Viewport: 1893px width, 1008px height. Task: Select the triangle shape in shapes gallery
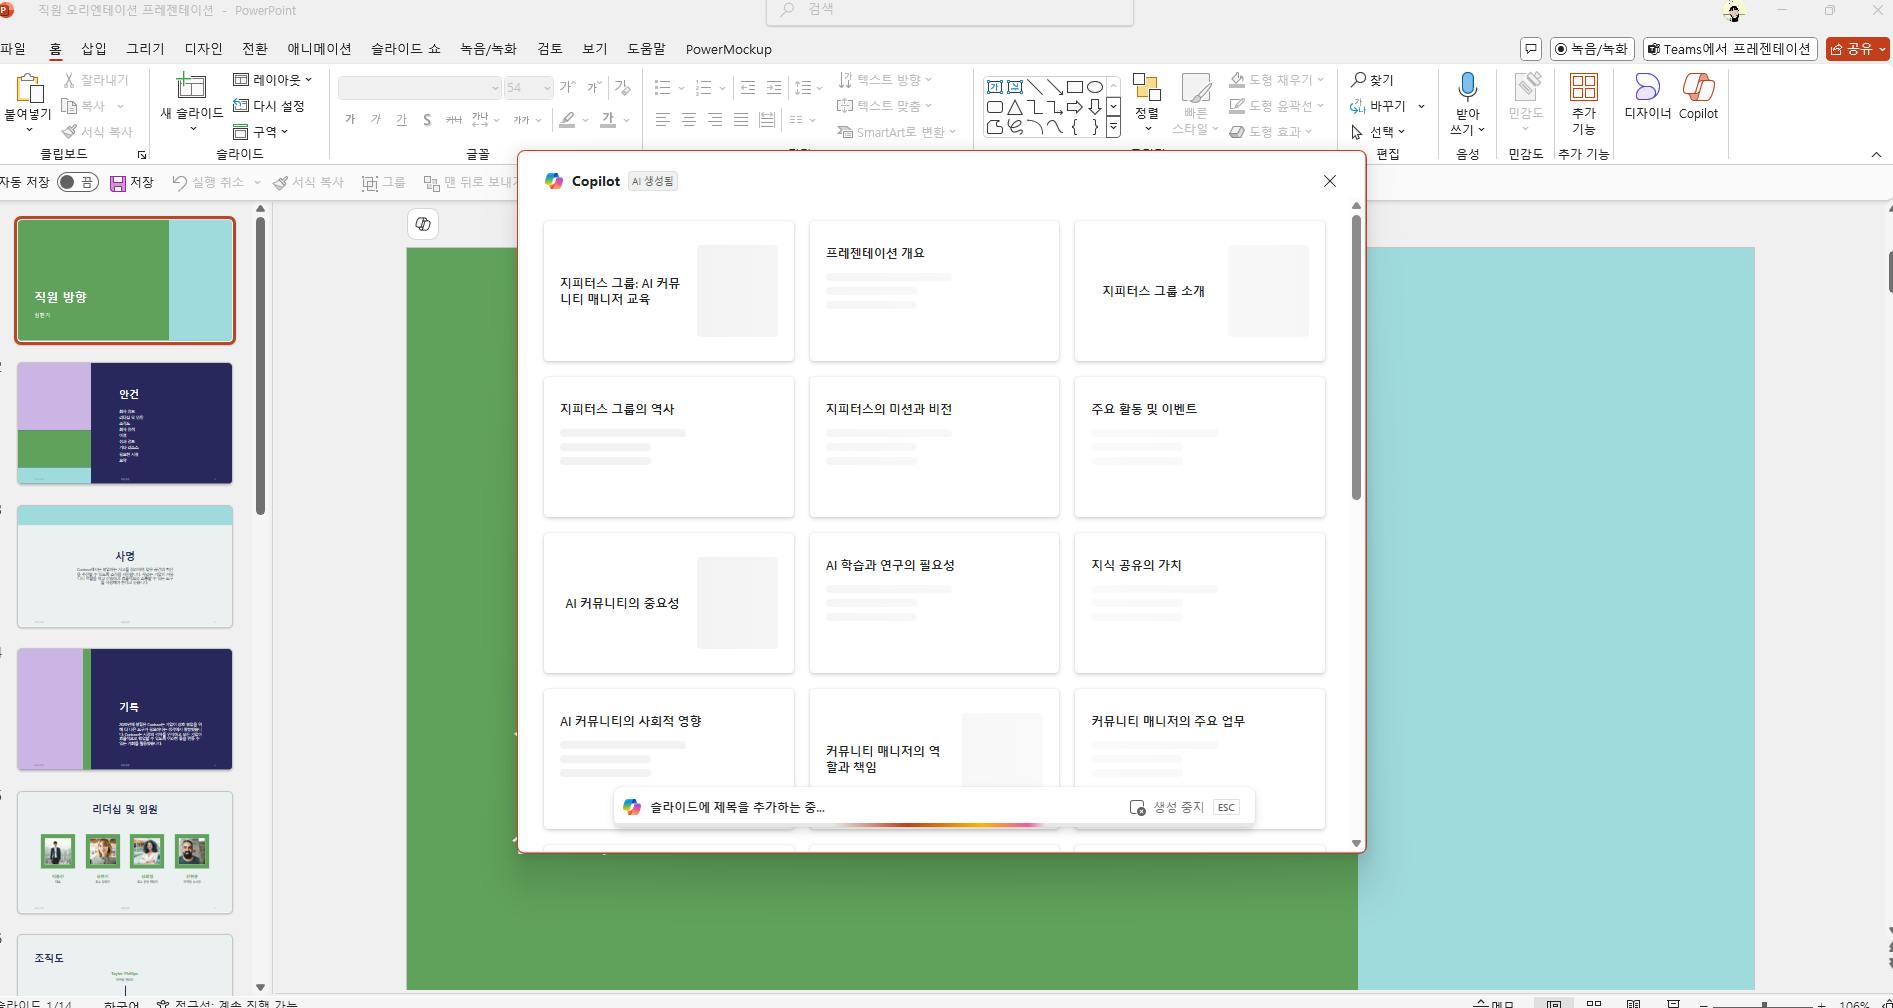[x=1015, y=107]
